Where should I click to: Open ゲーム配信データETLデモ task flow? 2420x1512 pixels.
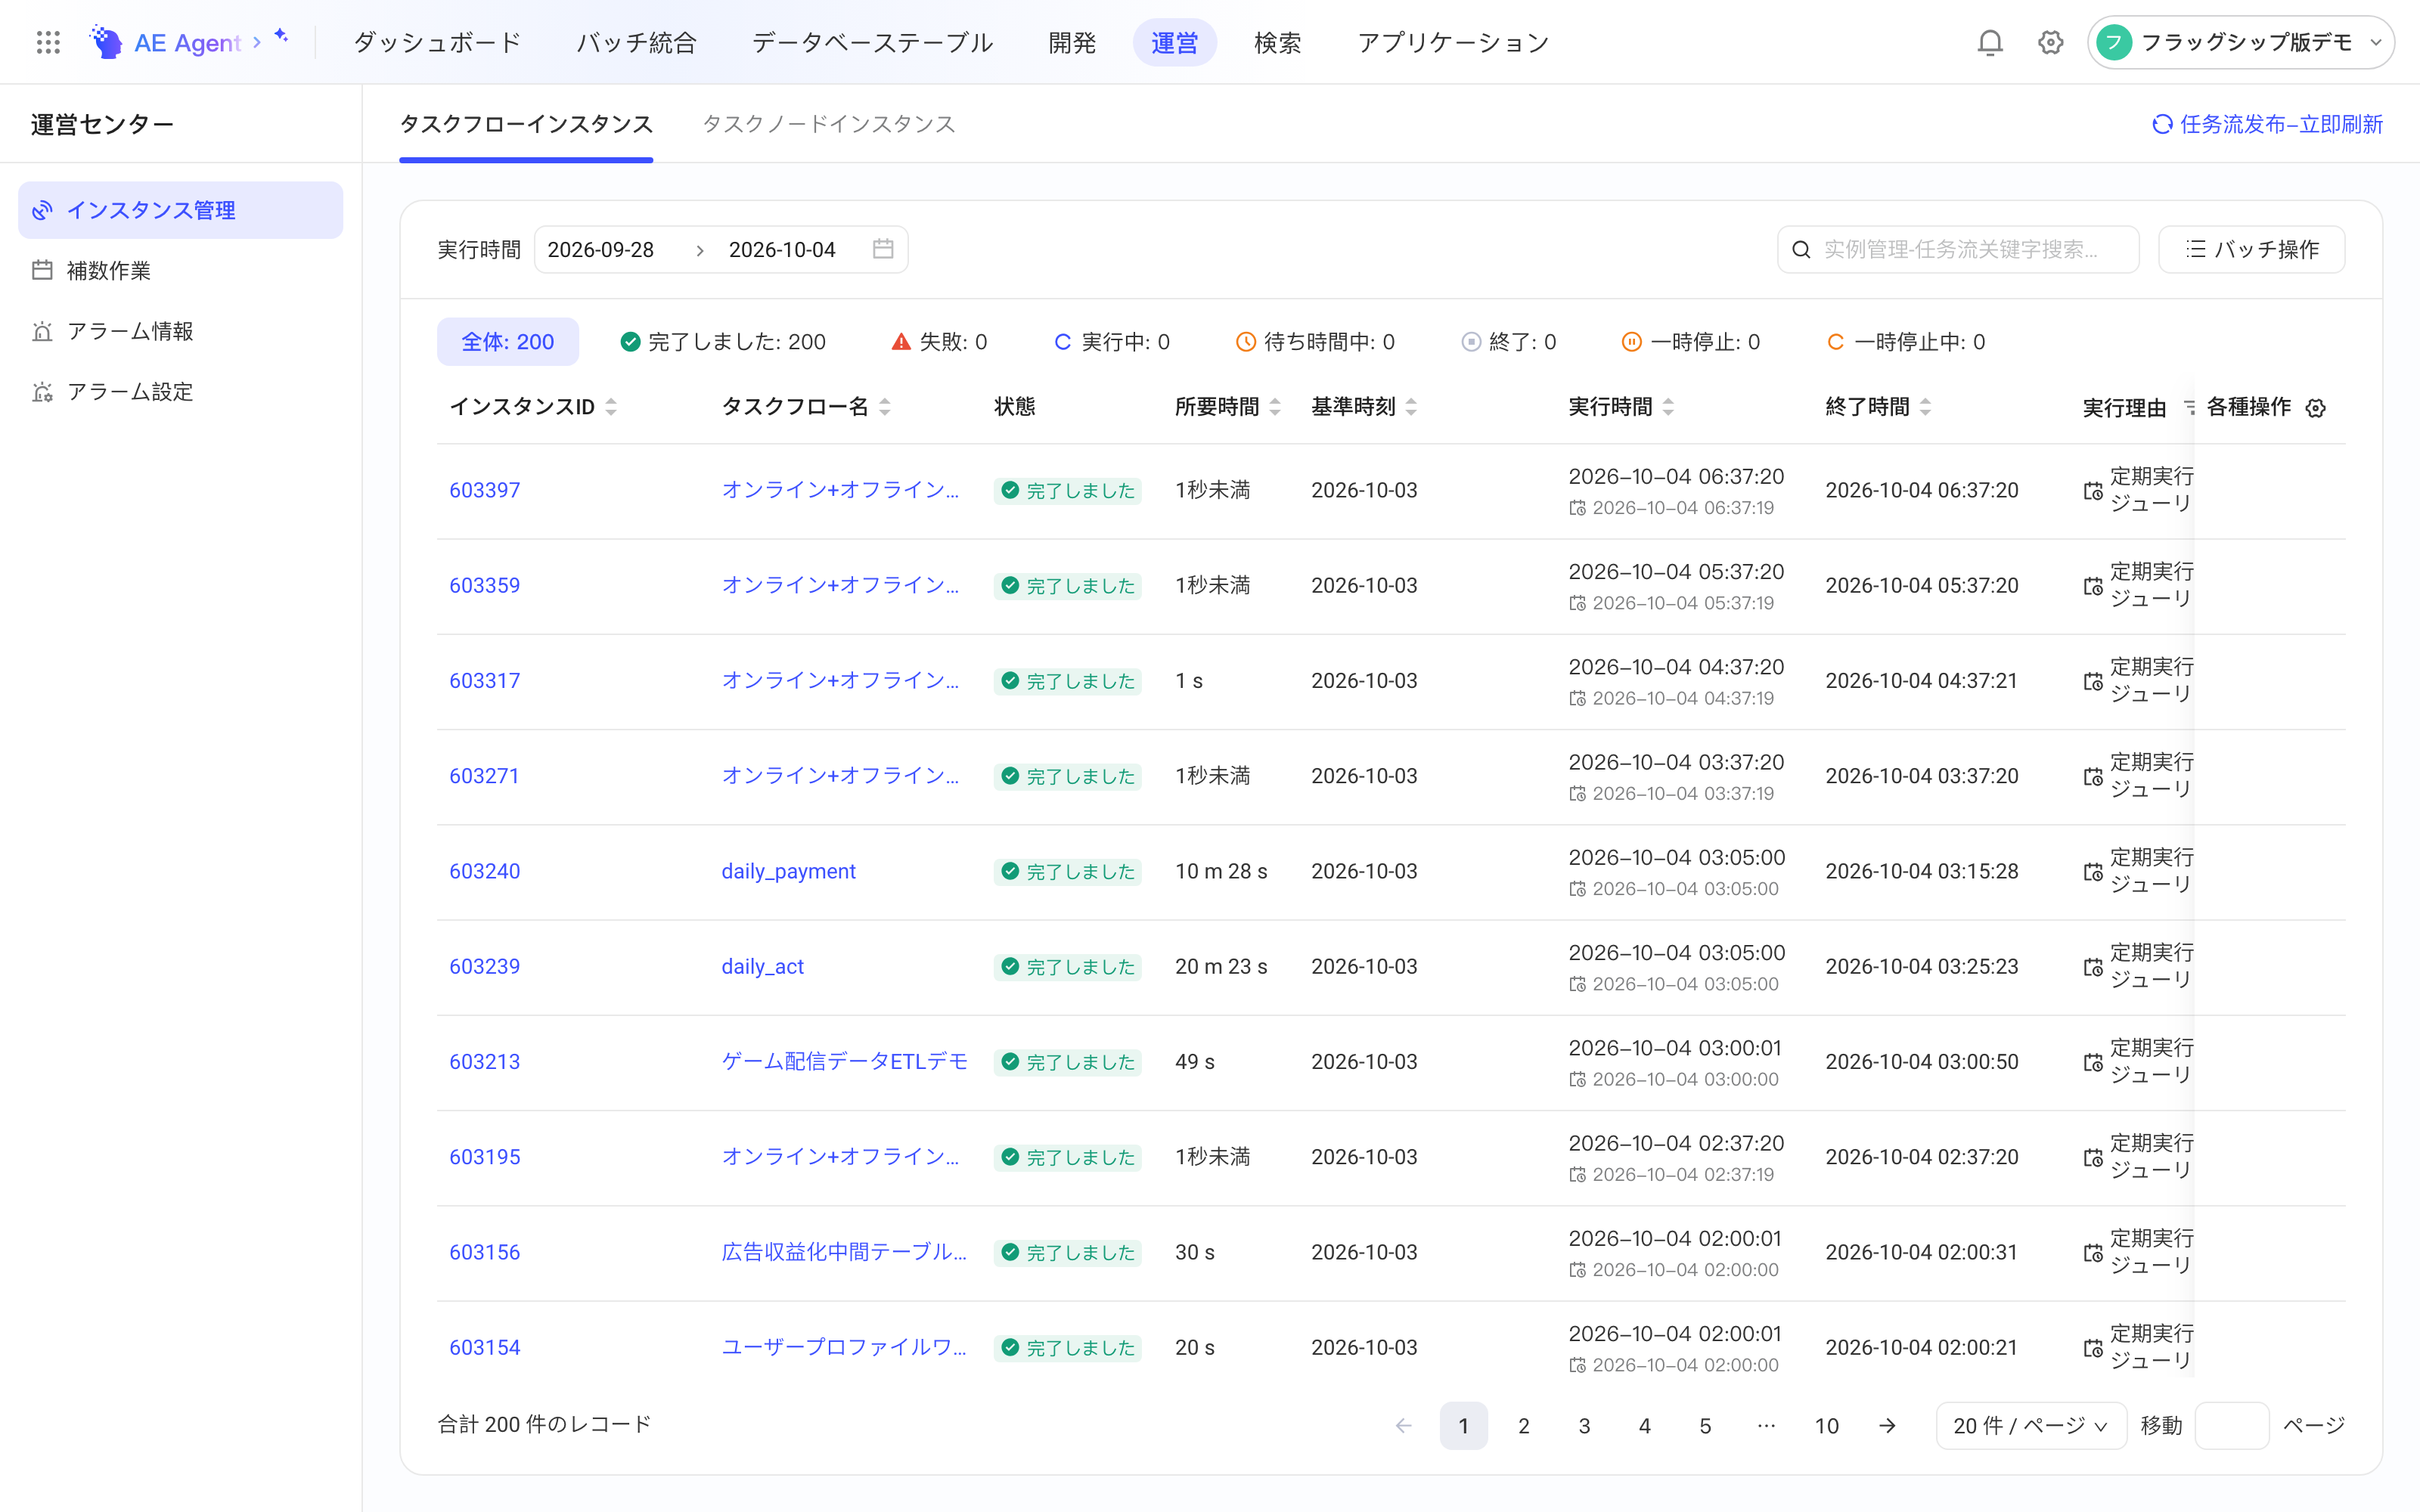coord(844,1061)
